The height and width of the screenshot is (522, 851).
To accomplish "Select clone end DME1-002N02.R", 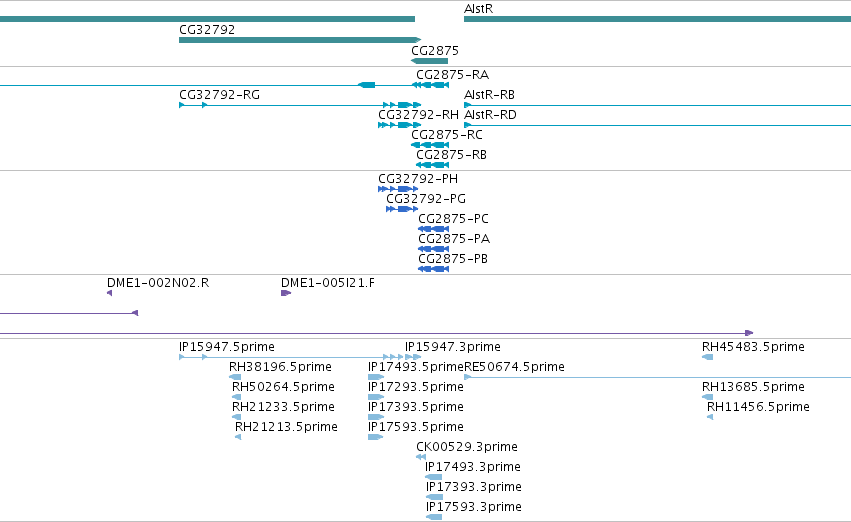I will pyautogui.click(x=158, y=283).
